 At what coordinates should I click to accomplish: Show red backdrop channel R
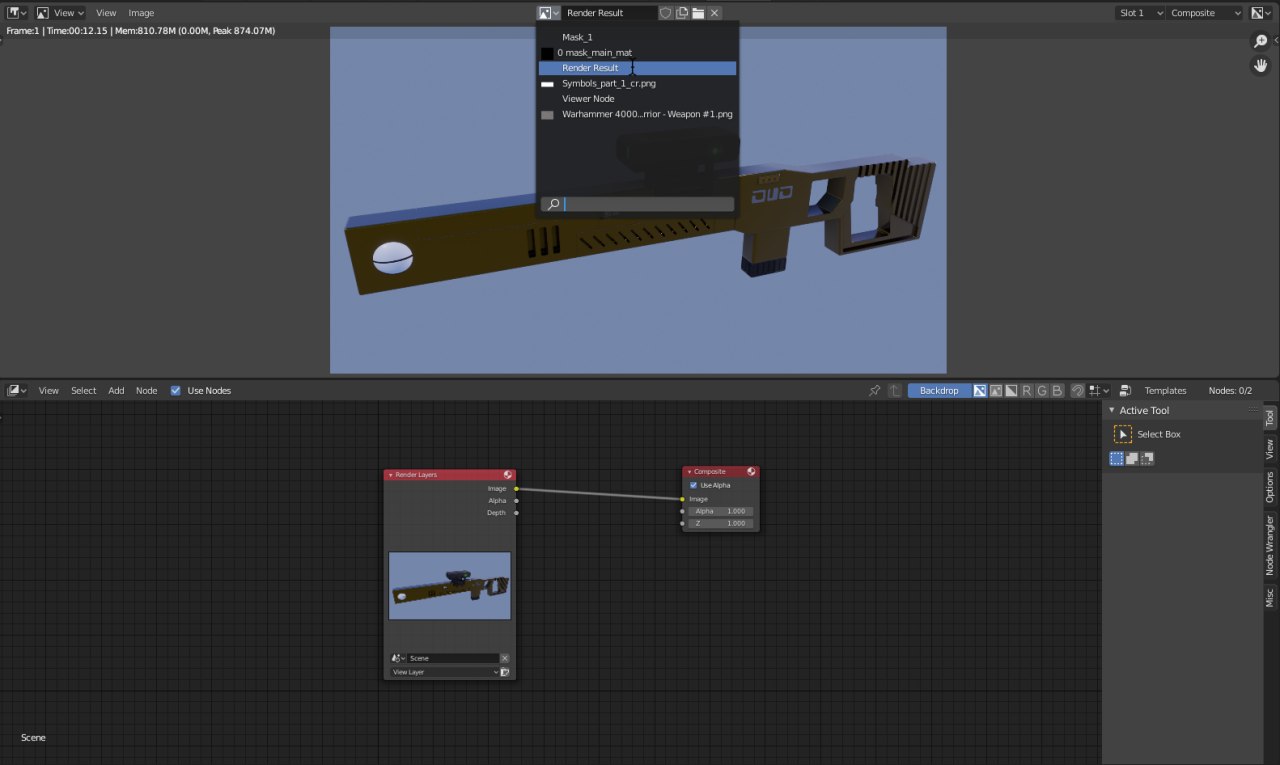(1027, 391)
